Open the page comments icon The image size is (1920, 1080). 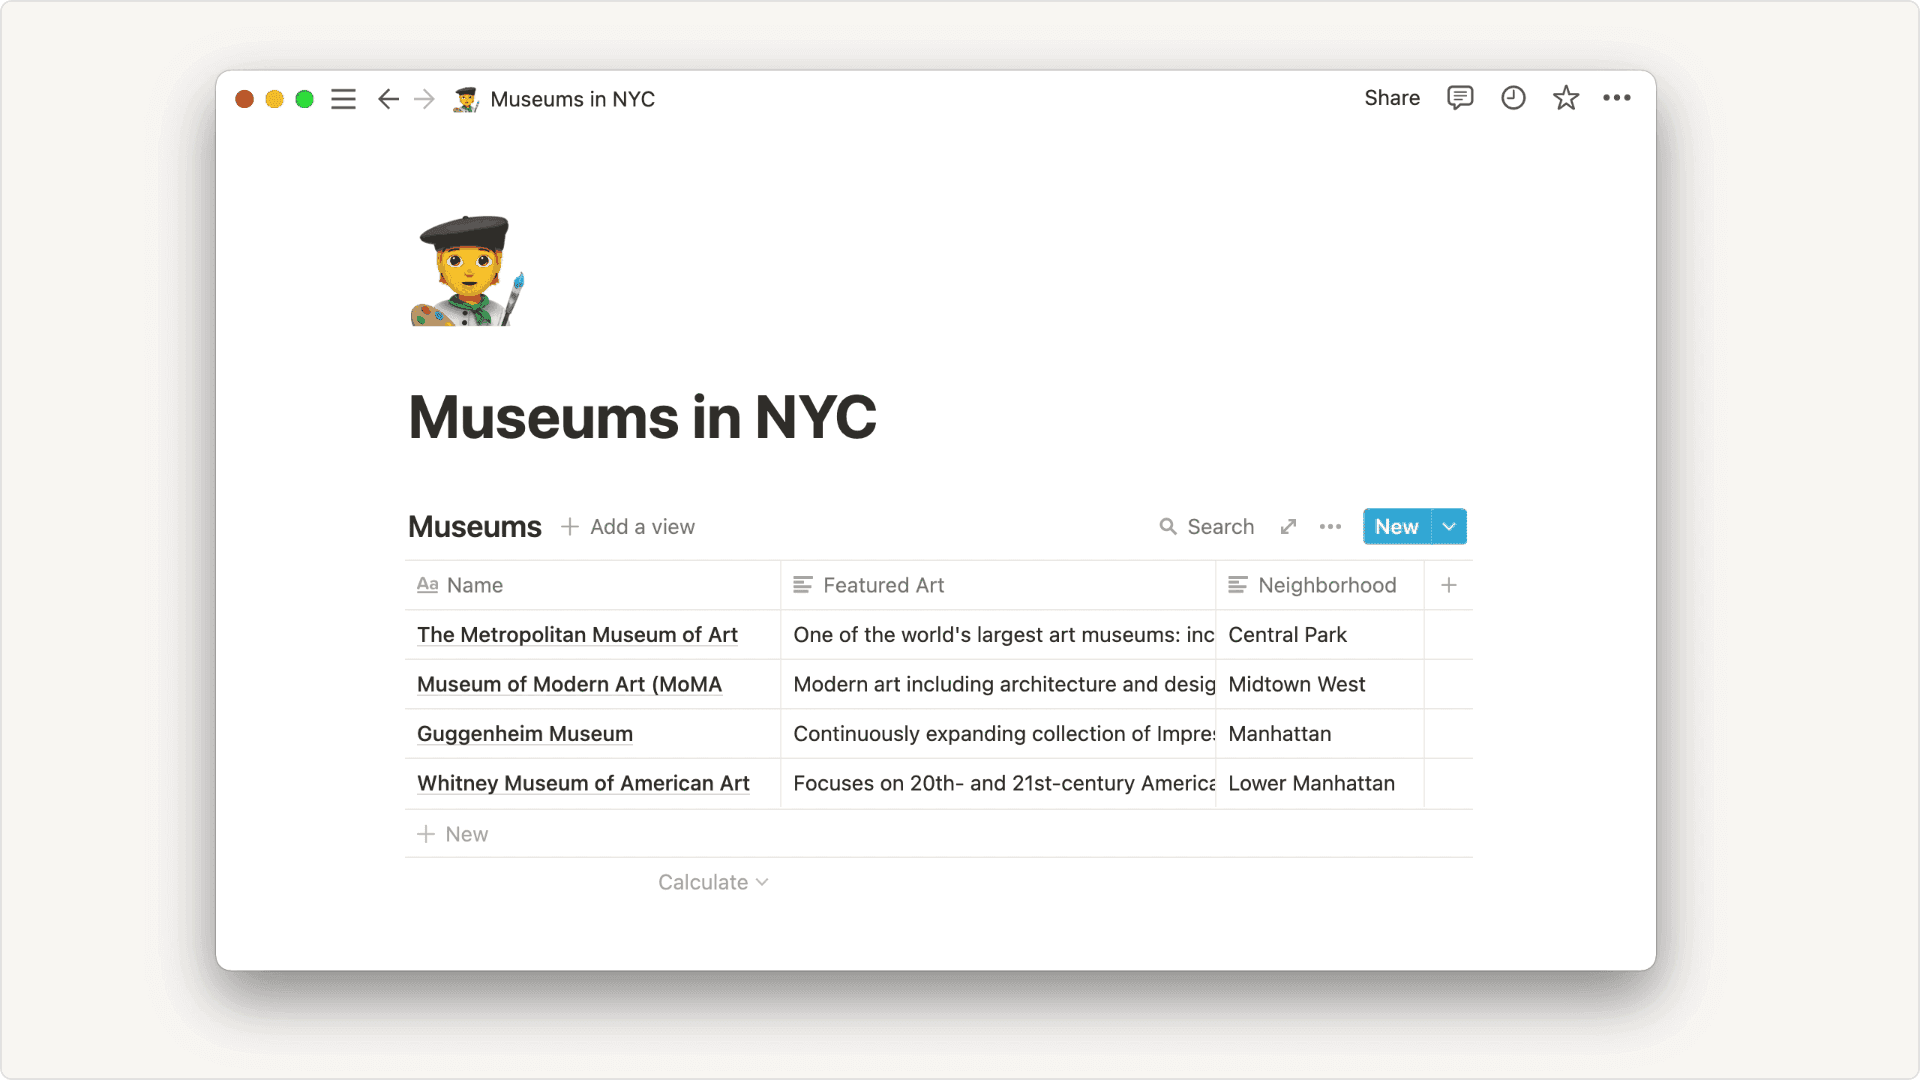click(x=1460, y=98)
